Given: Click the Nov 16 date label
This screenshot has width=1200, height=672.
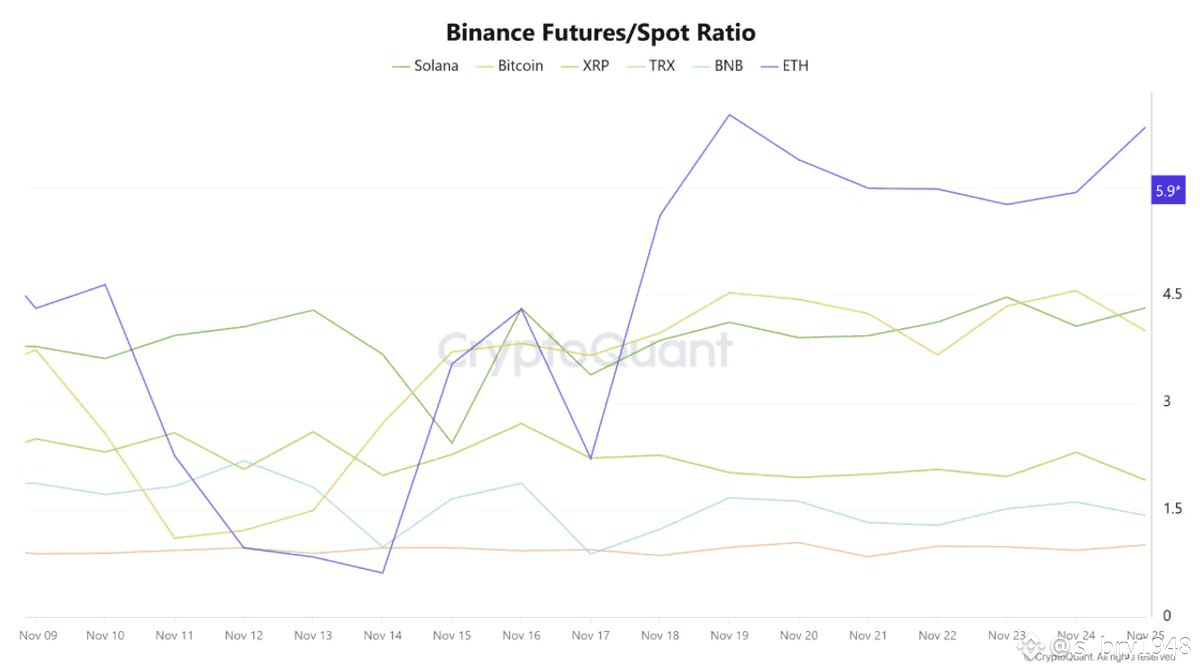Looking at the screenshot, I should (x=522, y=635).
